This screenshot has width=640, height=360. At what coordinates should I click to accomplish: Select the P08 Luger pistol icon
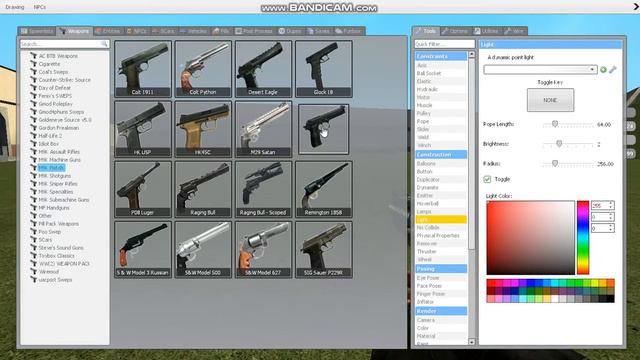[143, 189]
